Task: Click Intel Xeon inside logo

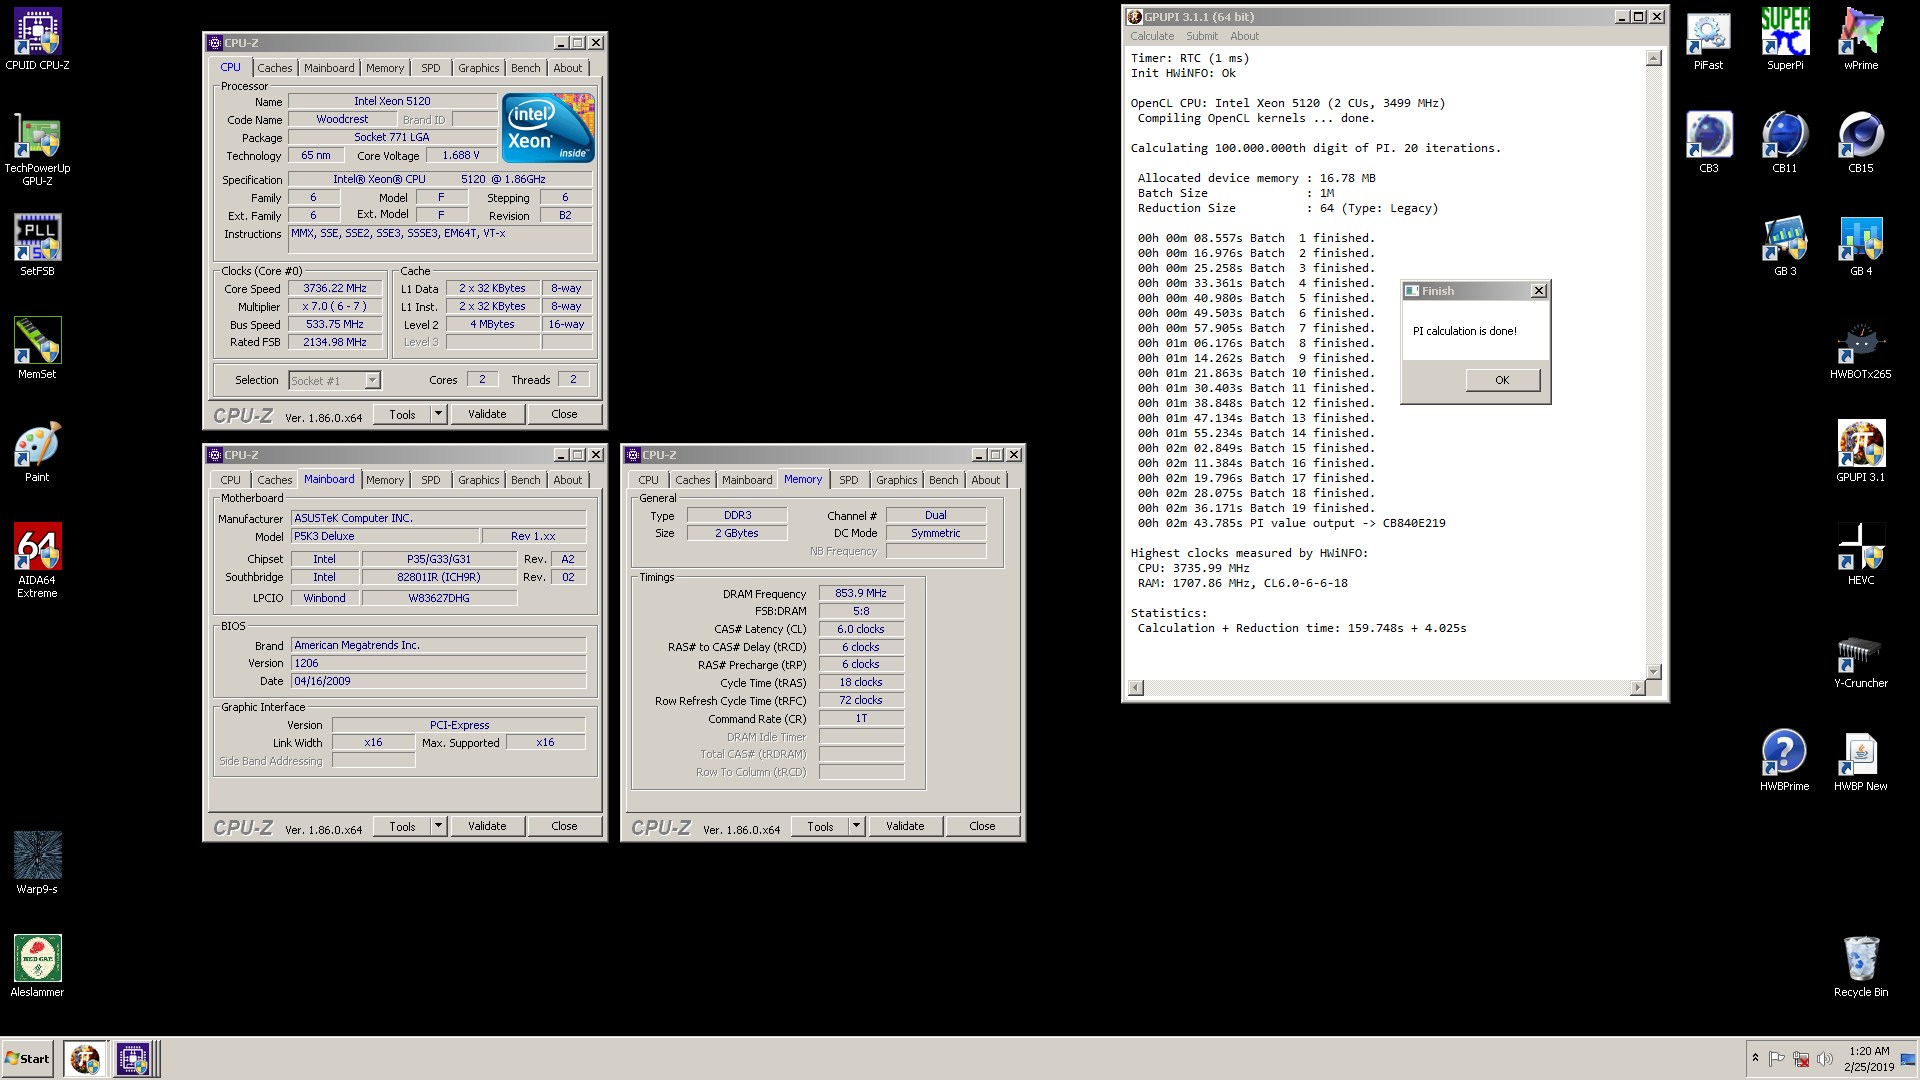Action: point(548,127)
